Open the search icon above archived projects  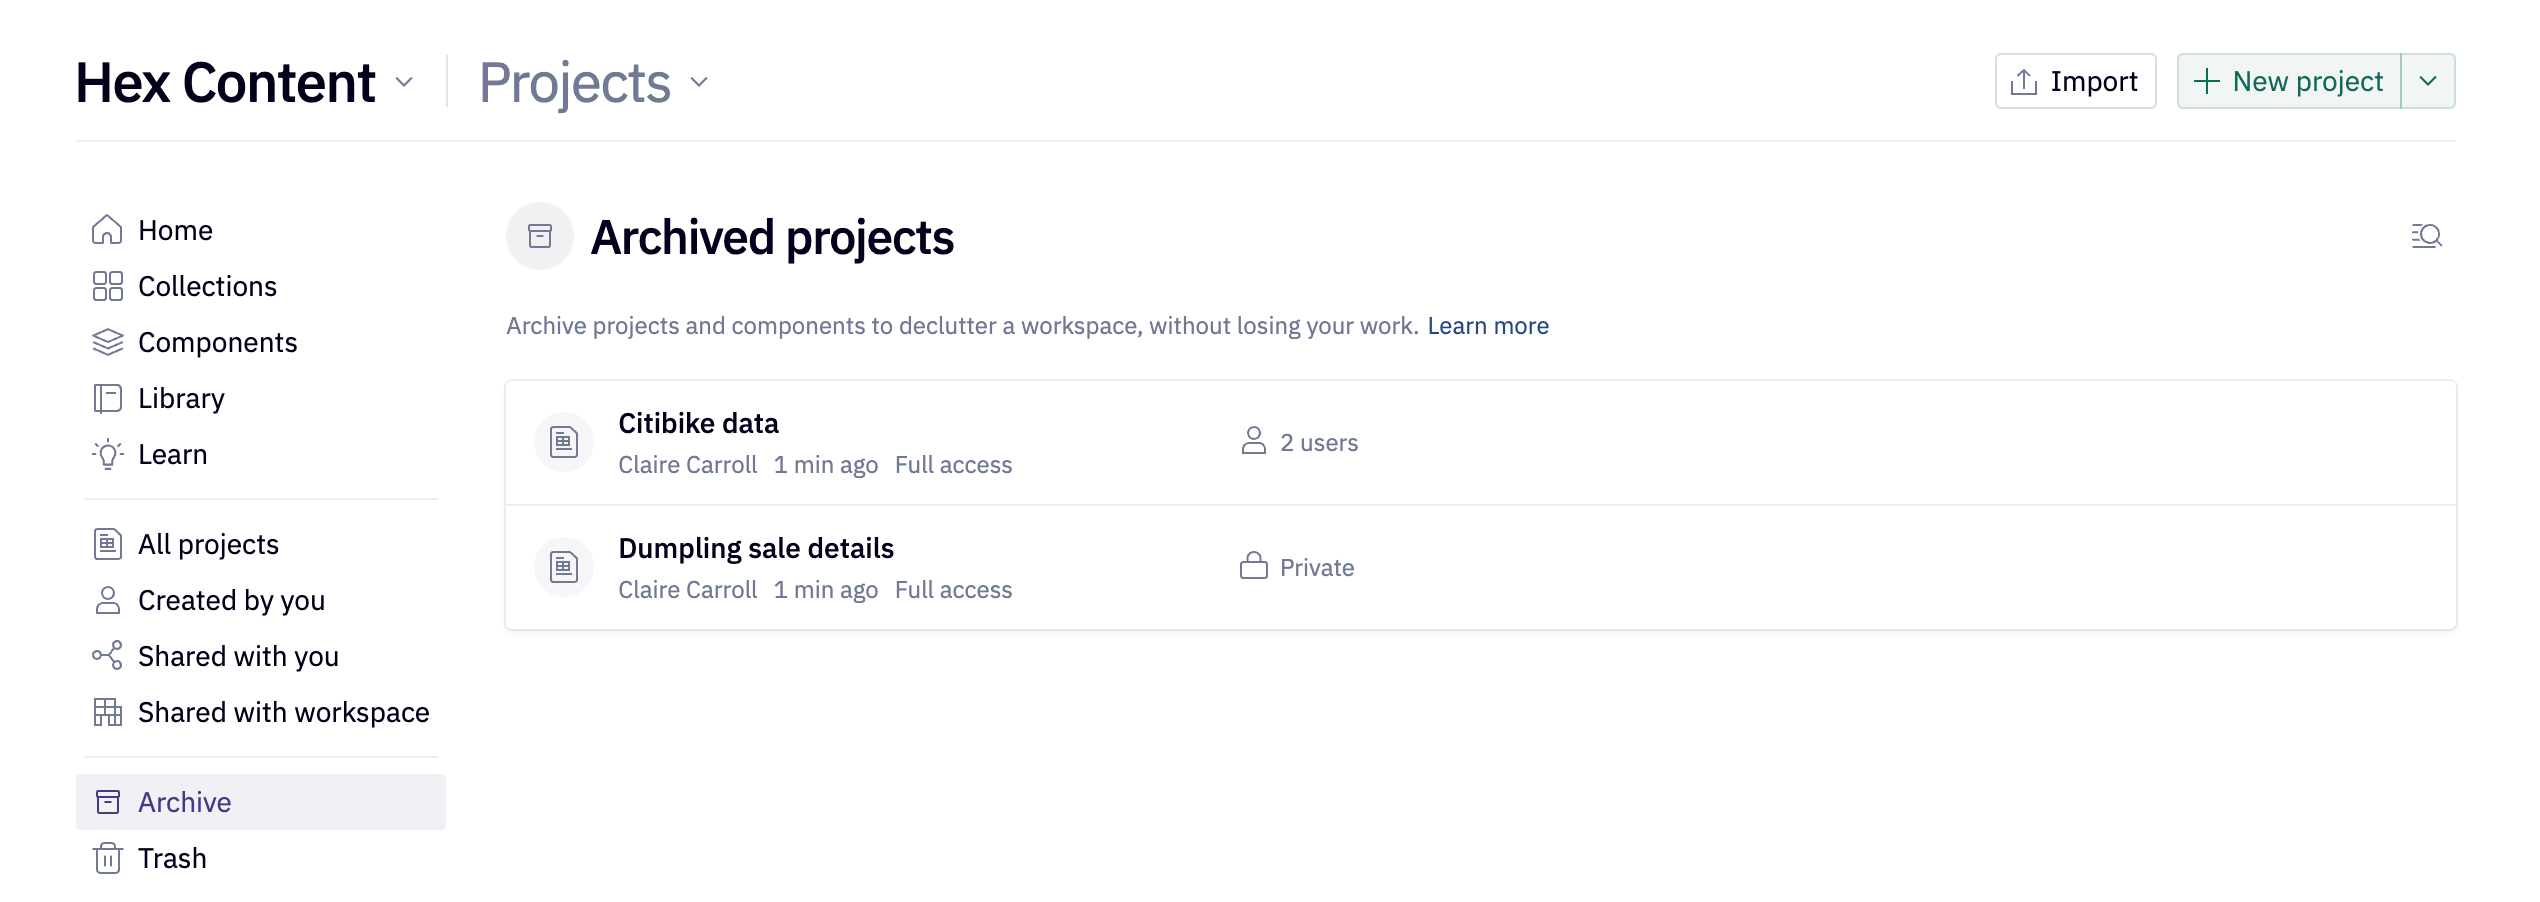[2427, 236]
